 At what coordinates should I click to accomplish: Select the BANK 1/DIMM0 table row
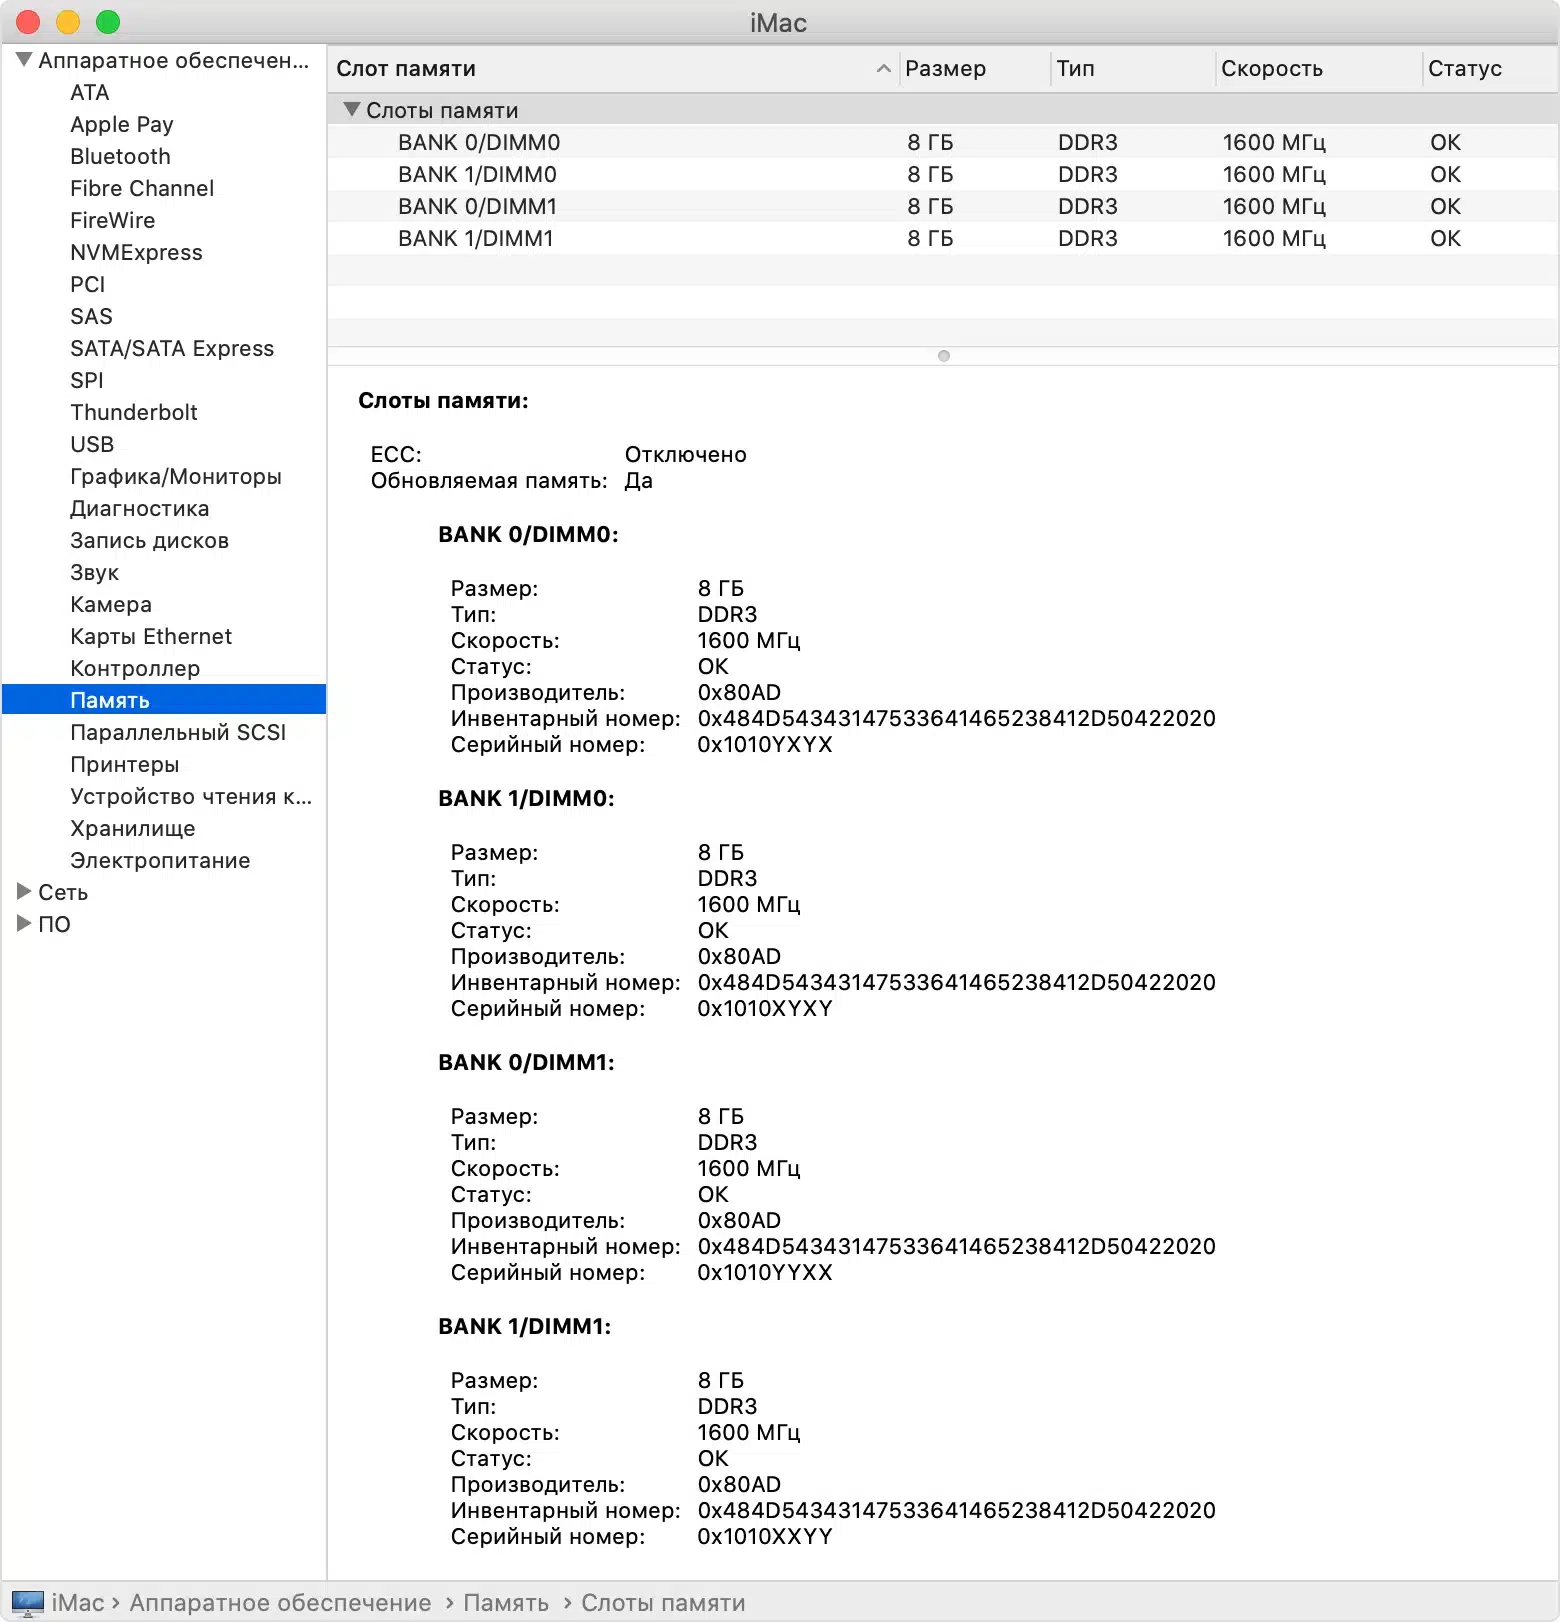coord(943,174)
